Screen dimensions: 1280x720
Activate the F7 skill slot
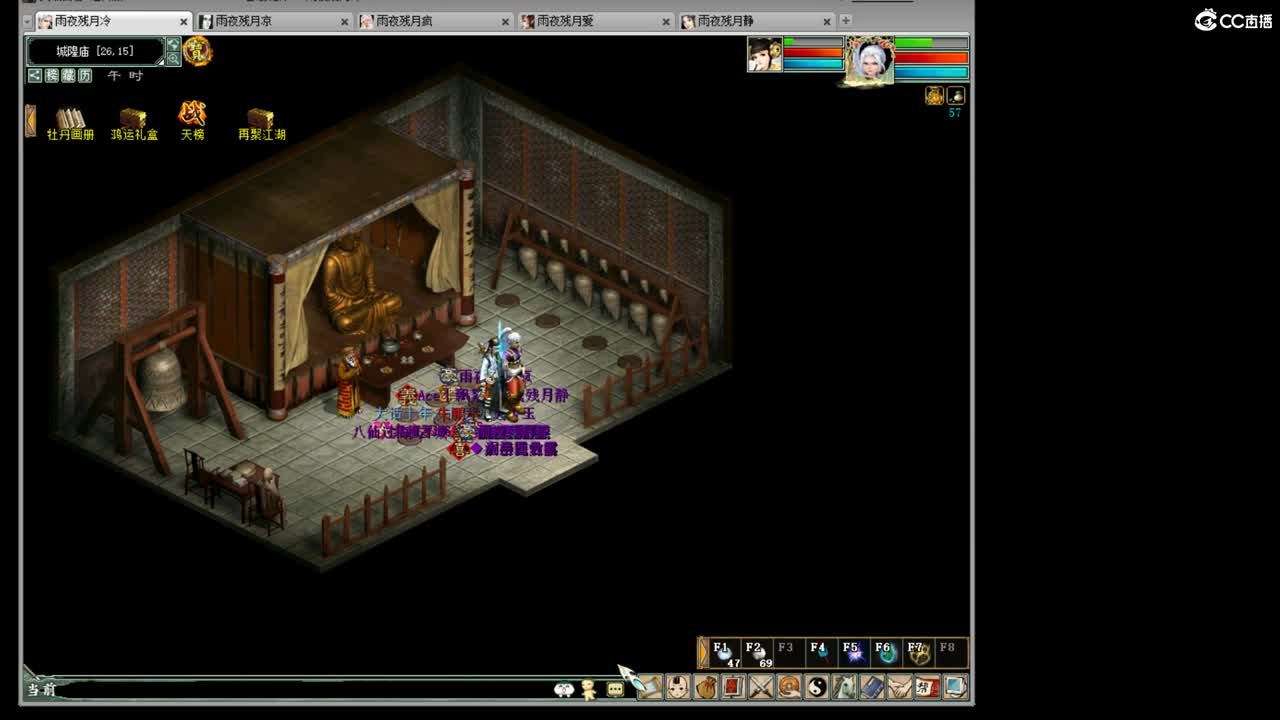(918, 653)
